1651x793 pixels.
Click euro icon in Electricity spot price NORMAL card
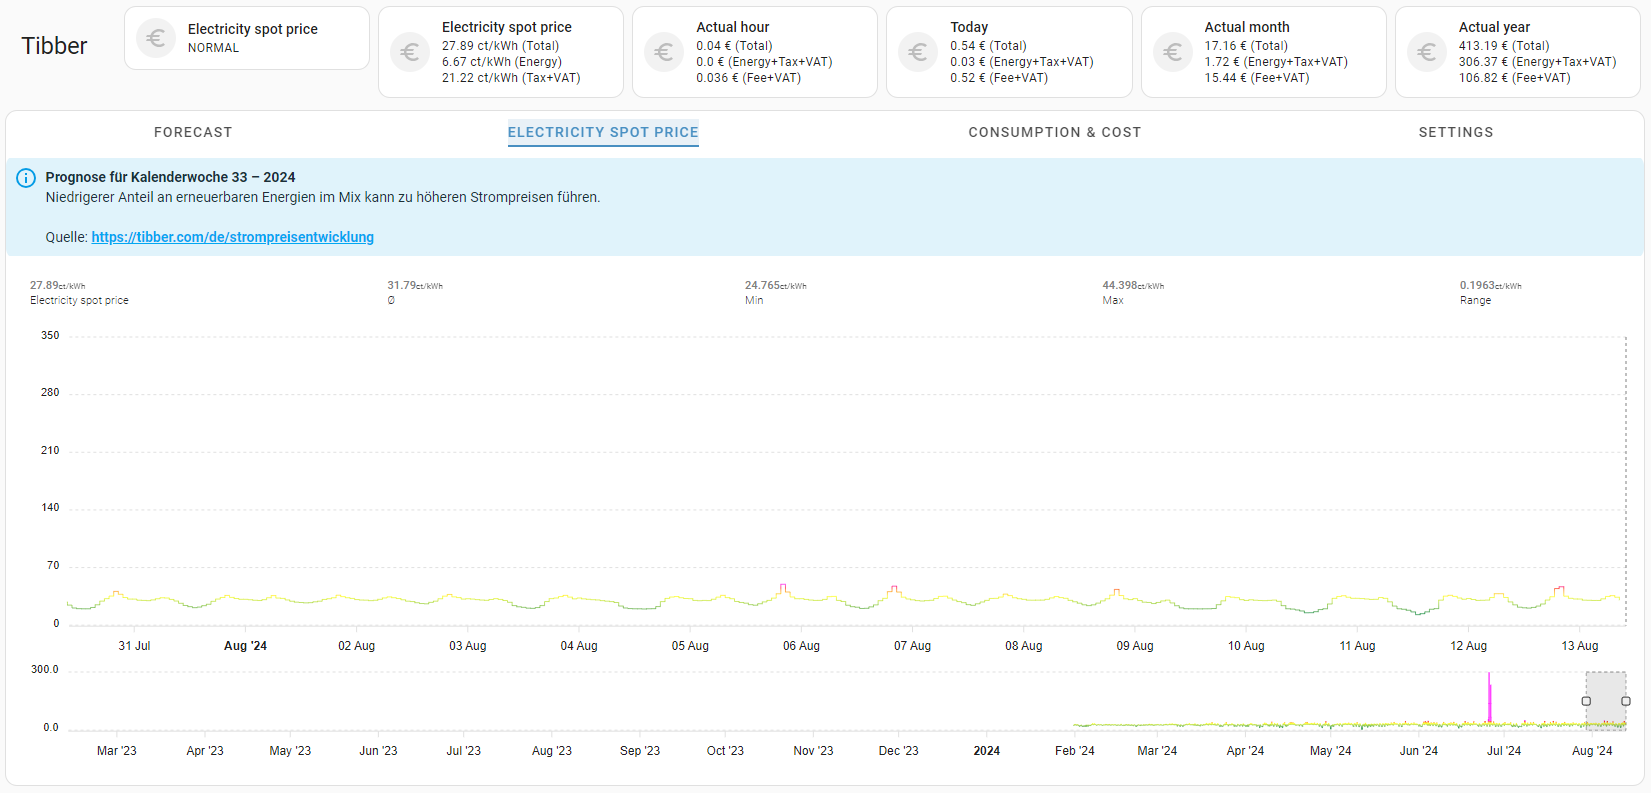(156, 38)
